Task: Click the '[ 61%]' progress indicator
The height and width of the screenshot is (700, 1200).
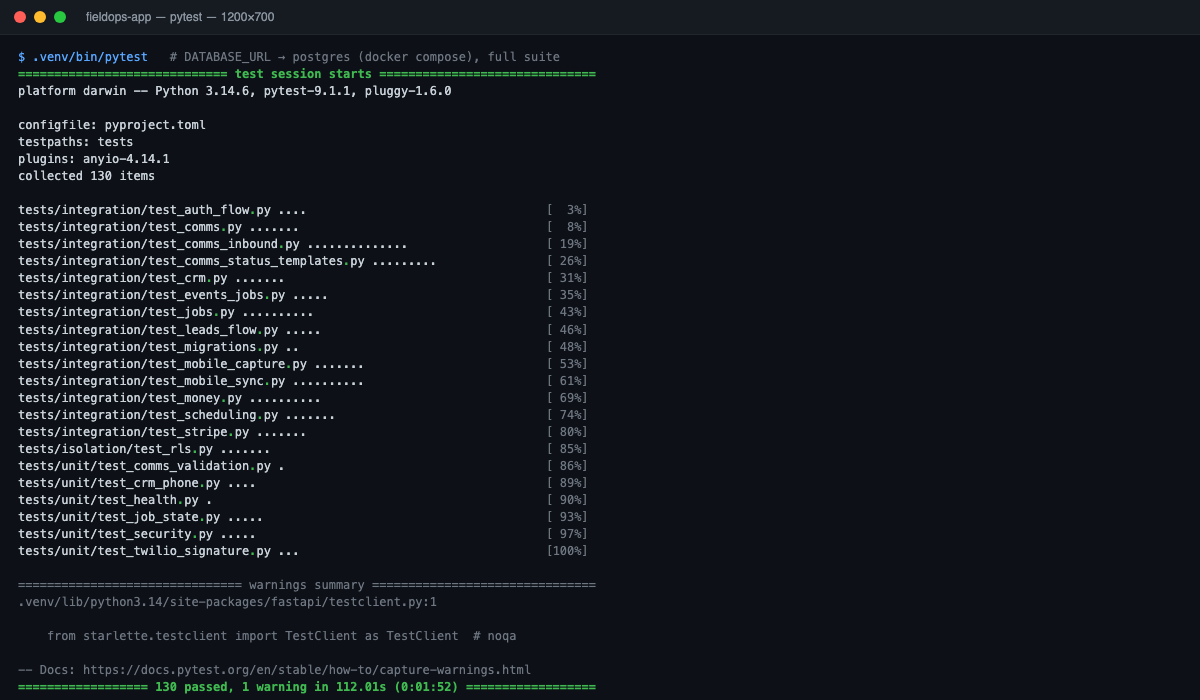Action: pos(567,381)
